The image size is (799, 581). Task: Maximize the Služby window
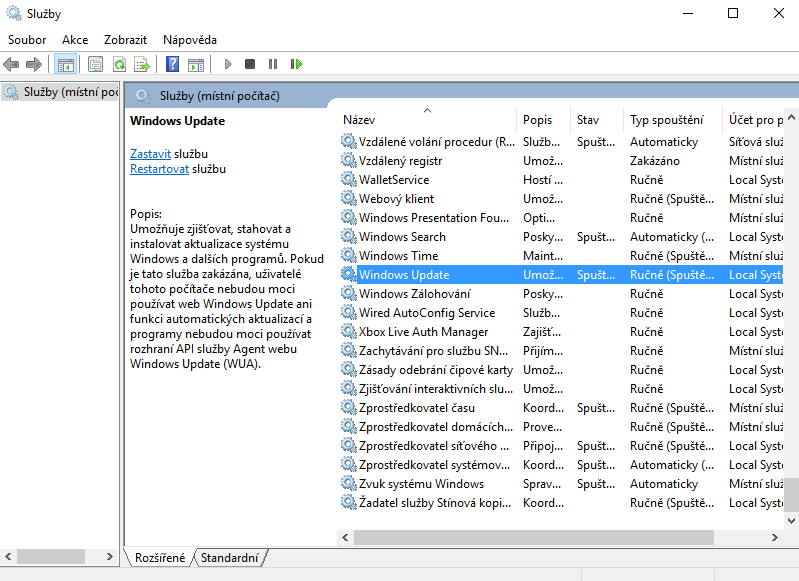(733, 13)
